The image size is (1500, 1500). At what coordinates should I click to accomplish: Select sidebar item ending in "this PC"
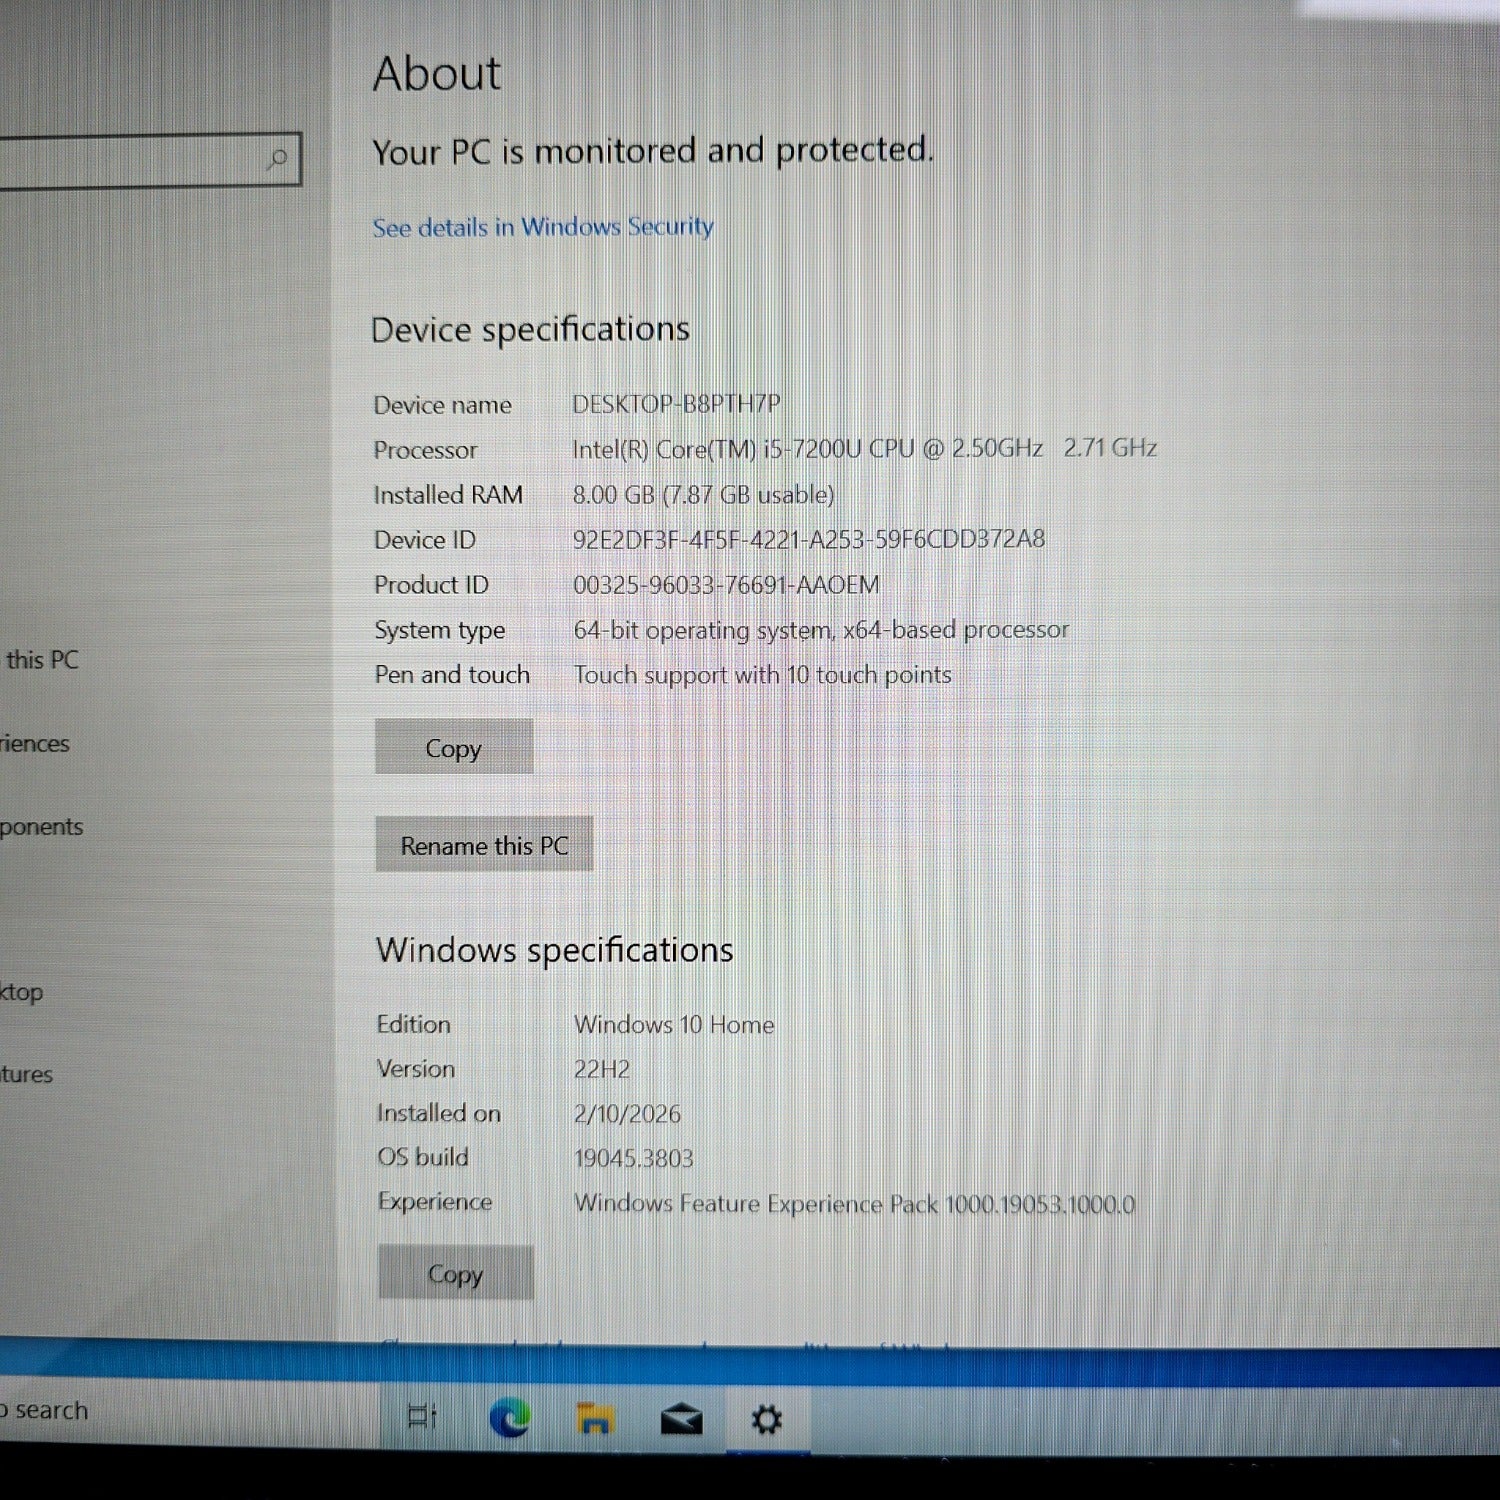(x=42, y=660)
